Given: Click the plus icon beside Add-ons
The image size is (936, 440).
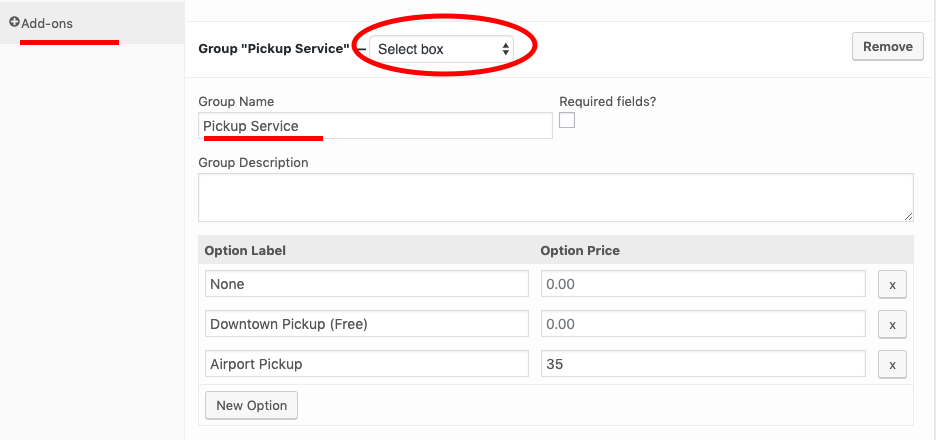Looking at the screenshot, I should (14, 22).
